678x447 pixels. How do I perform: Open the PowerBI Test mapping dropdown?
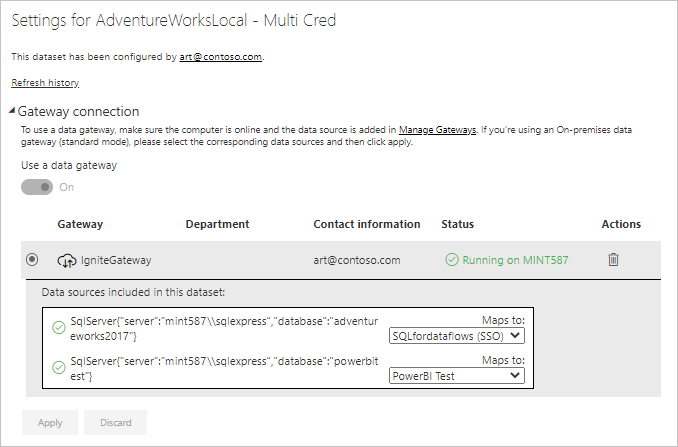pyautogui.click(x=457, y=375)
